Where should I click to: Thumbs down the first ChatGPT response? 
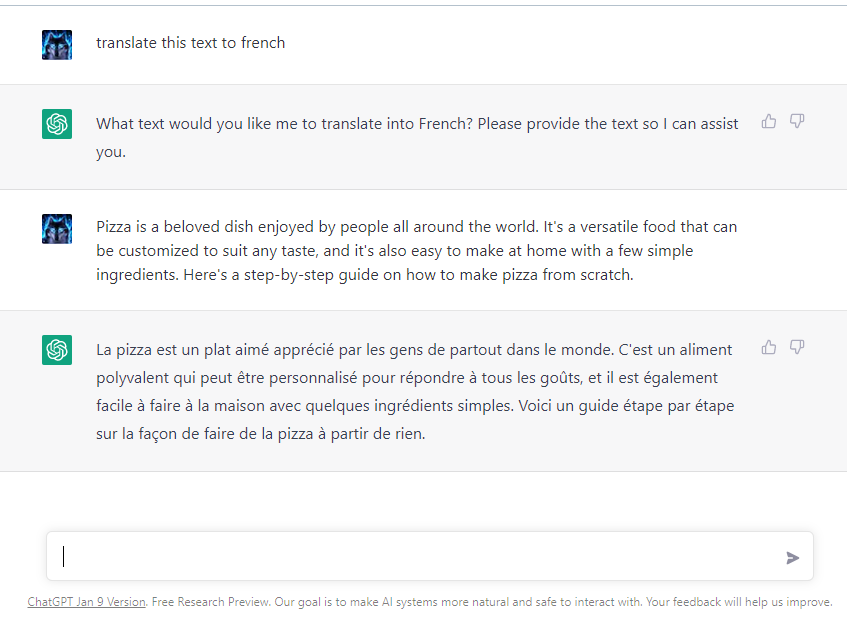click(797, 120)
